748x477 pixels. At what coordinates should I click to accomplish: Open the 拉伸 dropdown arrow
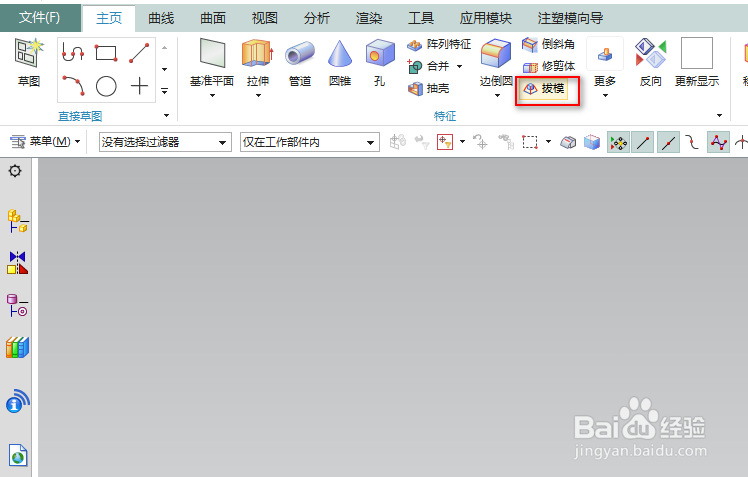coord(258,96)
